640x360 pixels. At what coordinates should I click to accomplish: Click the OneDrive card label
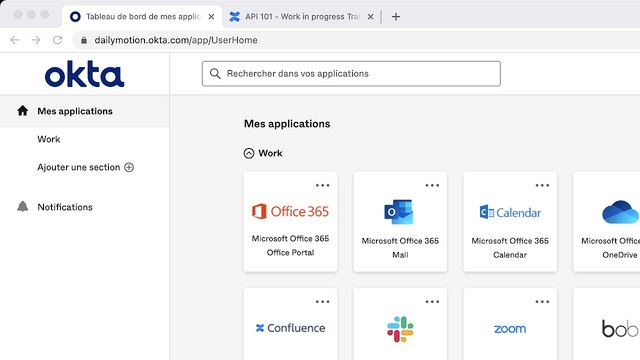click(x=611, y=248)
